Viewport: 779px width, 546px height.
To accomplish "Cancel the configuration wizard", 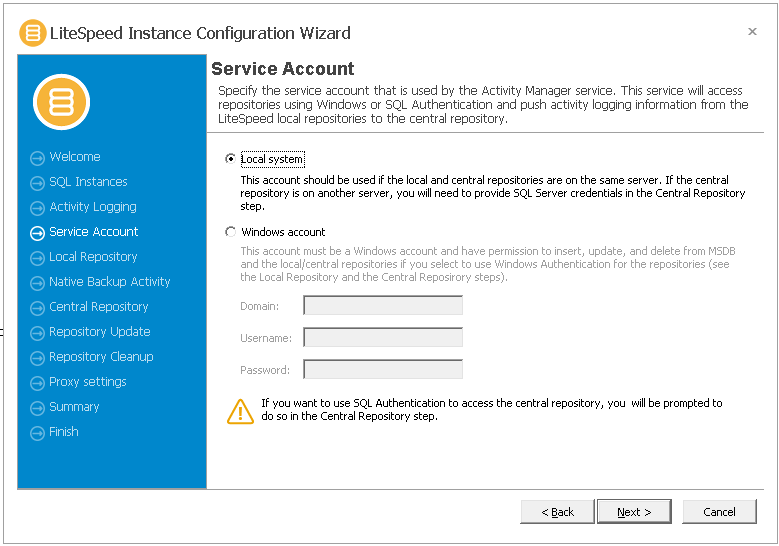I will point(719,512).
